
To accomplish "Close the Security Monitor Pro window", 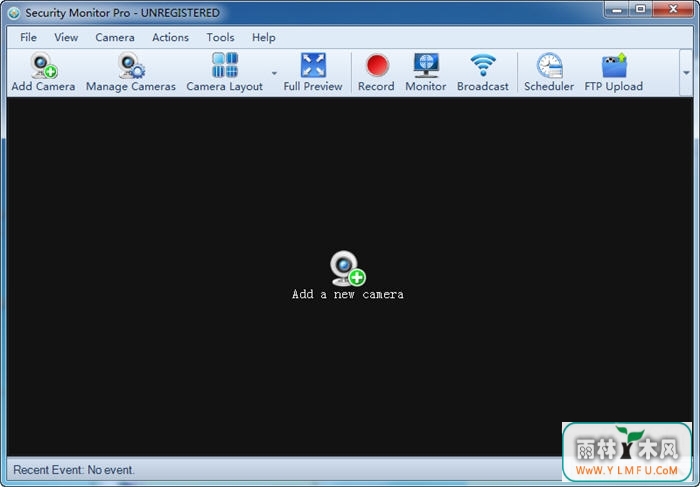I will click(x=673, y=9).
